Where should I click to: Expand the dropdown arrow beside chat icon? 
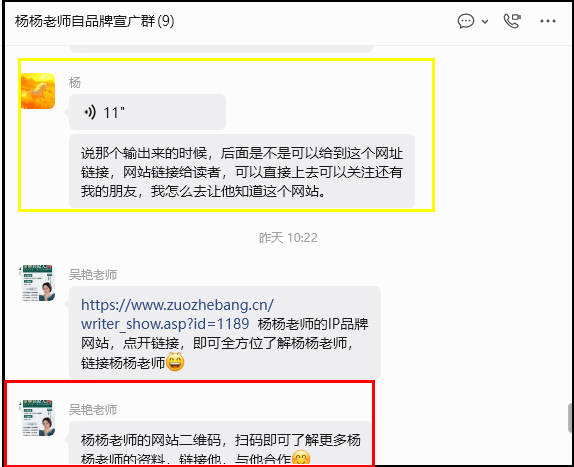pos(485,22)
